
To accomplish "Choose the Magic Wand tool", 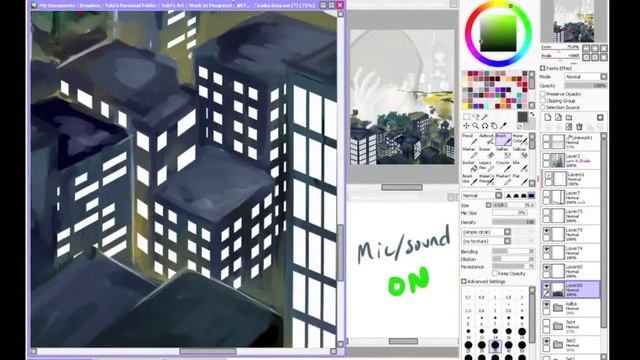I will click(484, 117).
